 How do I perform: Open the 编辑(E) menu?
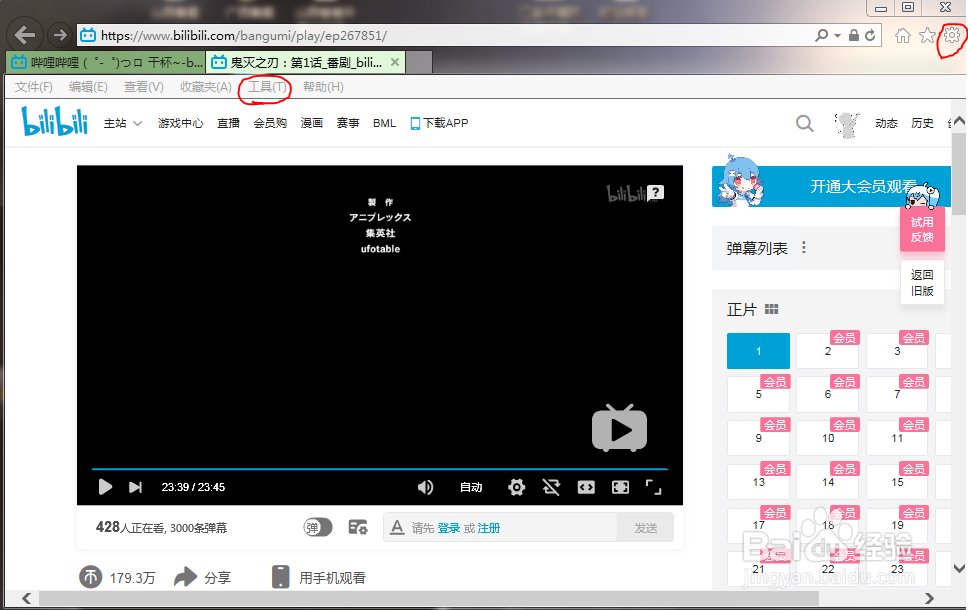(88, 87)
